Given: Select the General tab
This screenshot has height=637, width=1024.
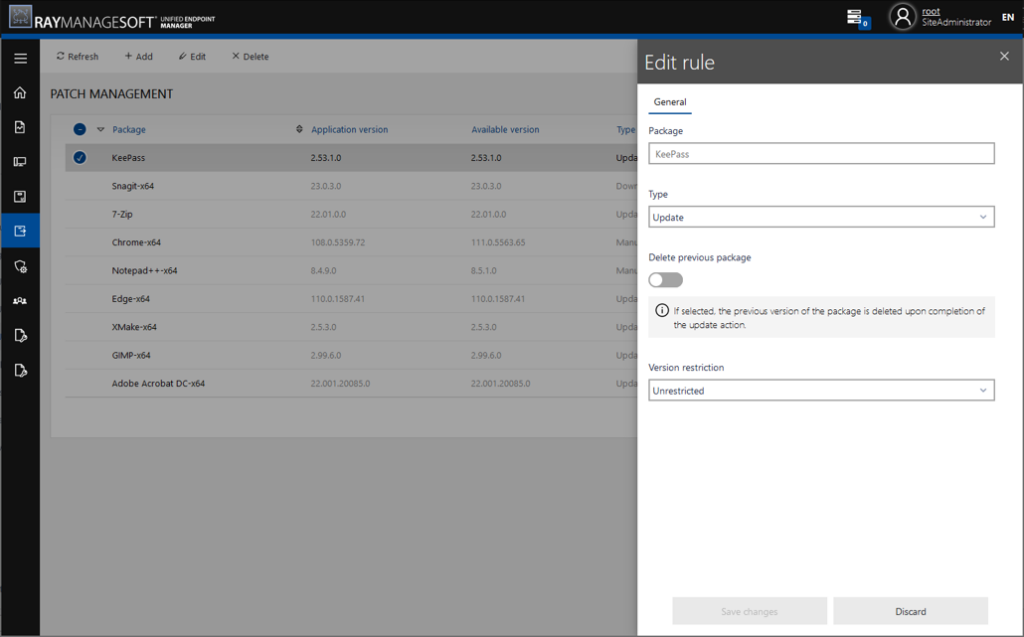Looking at the screenshot, I should click(x=670, y=102).
